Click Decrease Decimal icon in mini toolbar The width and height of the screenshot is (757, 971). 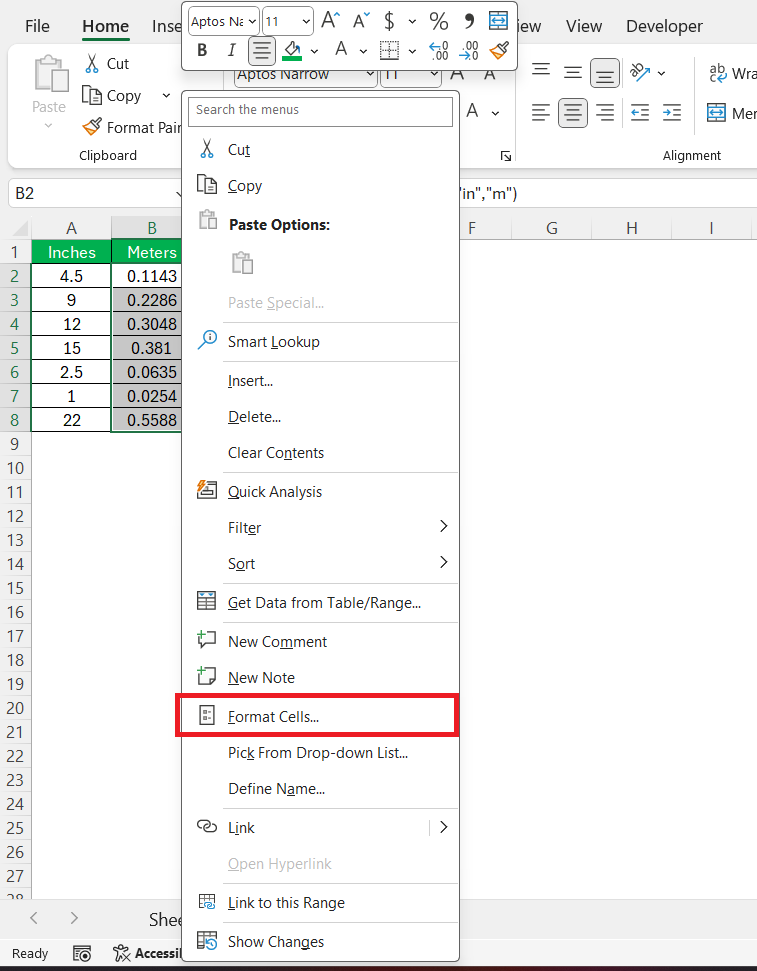coord(469,50)
